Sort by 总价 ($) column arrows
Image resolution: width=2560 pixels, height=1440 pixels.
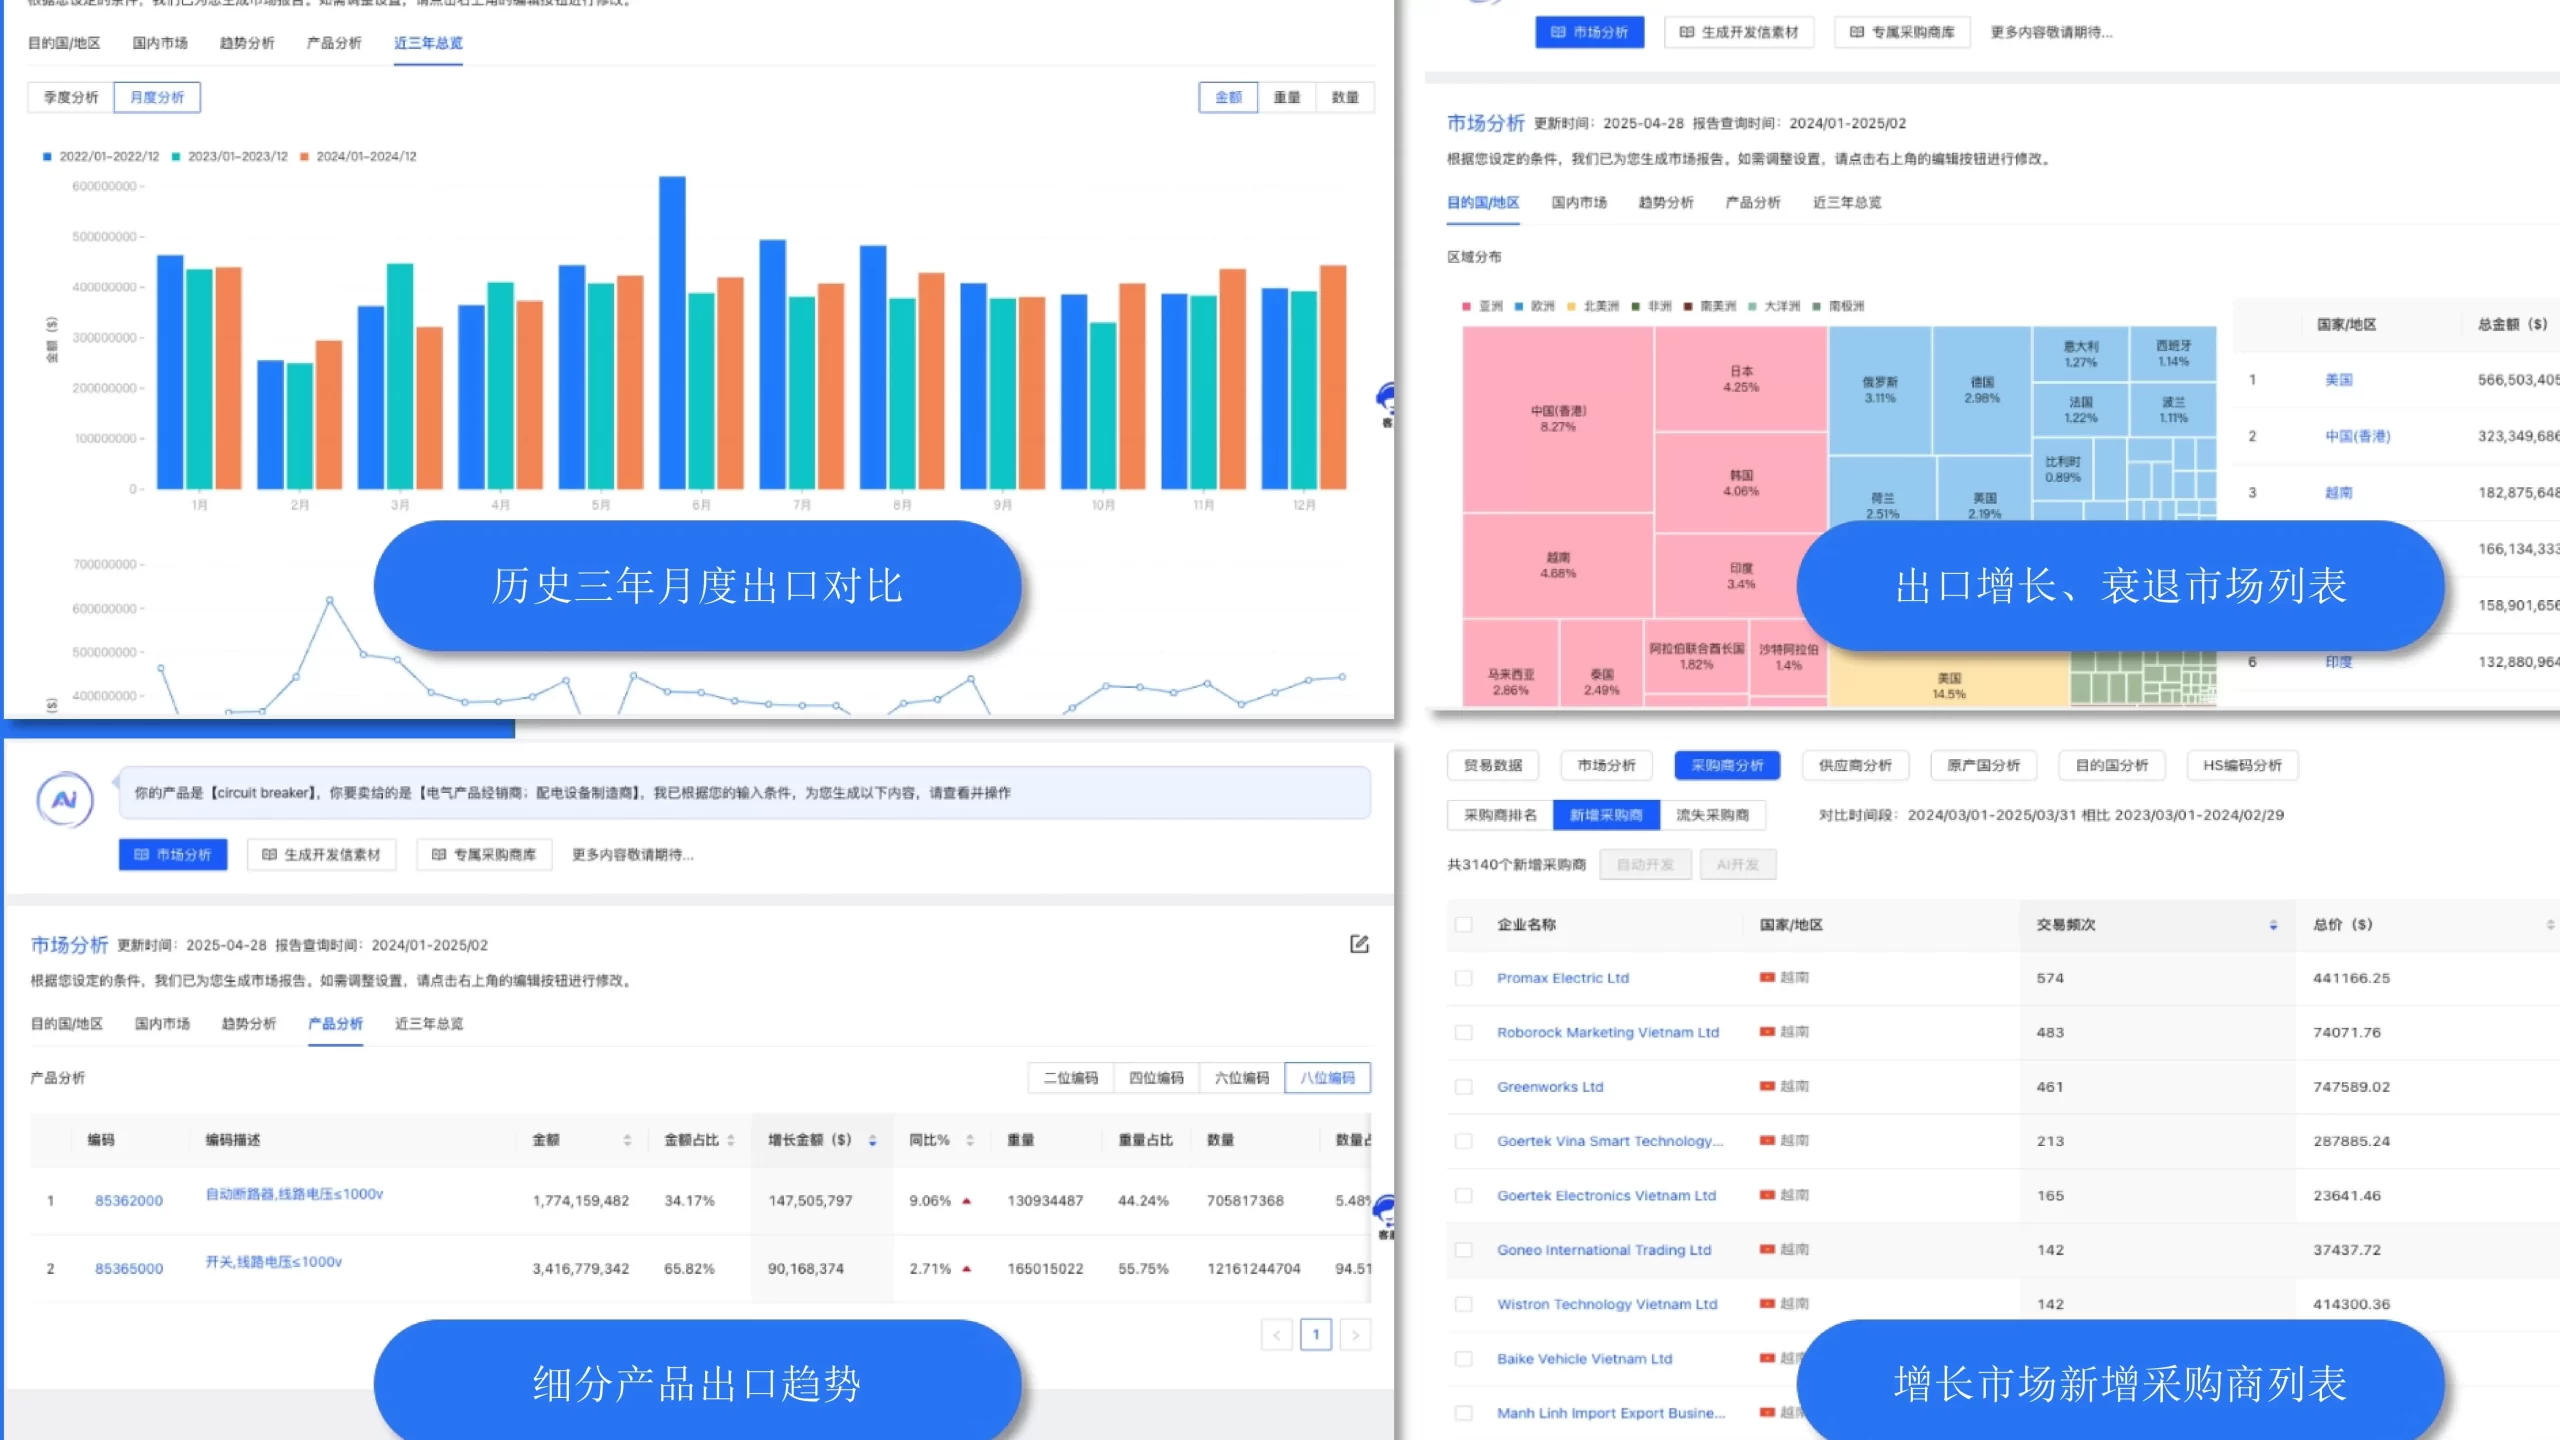(x=2549, y=925)
